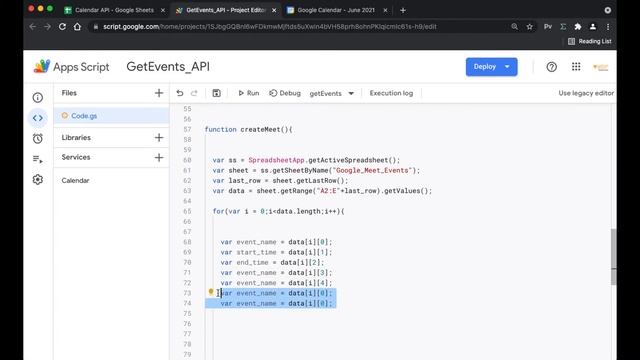Save project with floppy disk icon
This screenshot has width=640, height=360.
(x=216, y=93)
